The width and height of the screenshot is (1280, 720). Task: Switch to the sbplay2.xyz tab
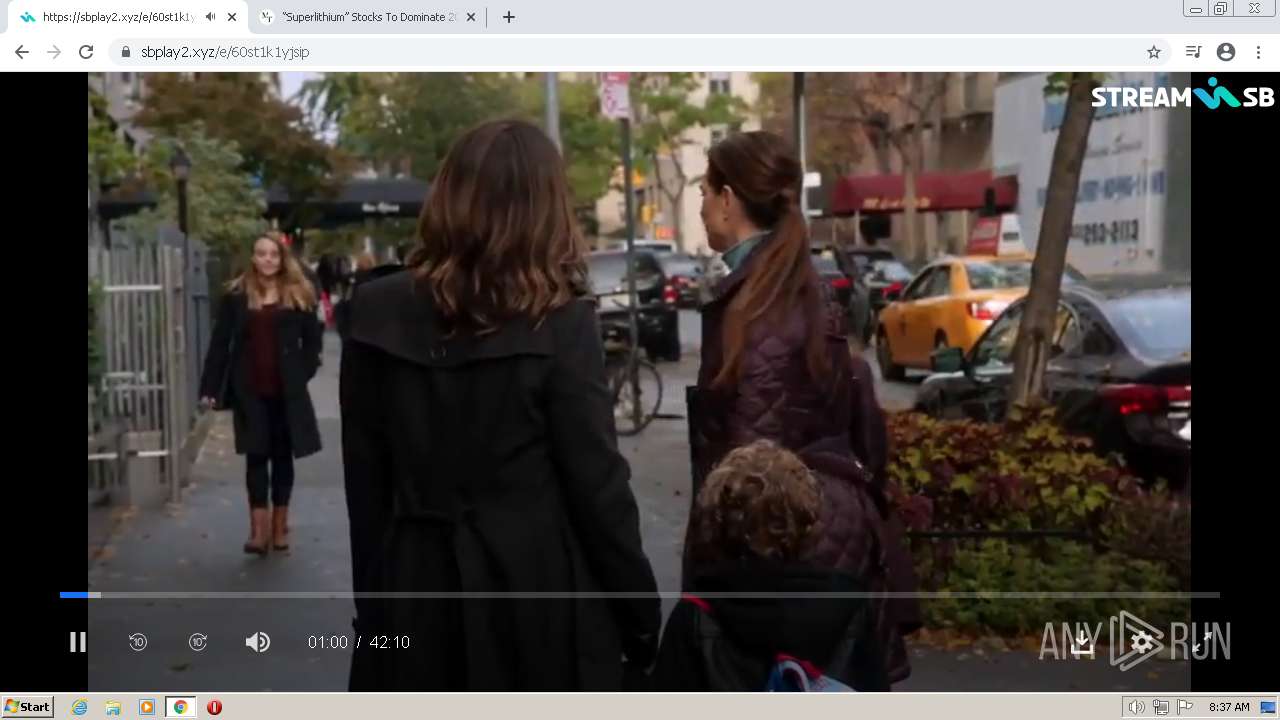118,17
